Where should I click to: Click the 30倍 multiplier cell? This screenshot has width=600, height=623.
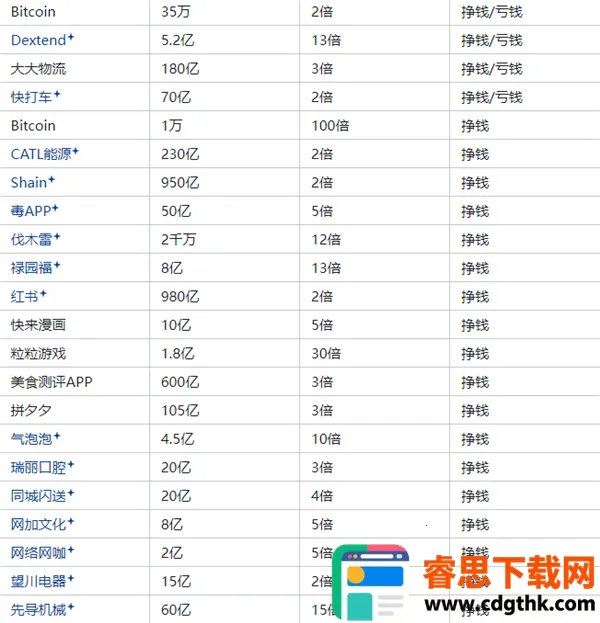[x=375, y=353]
